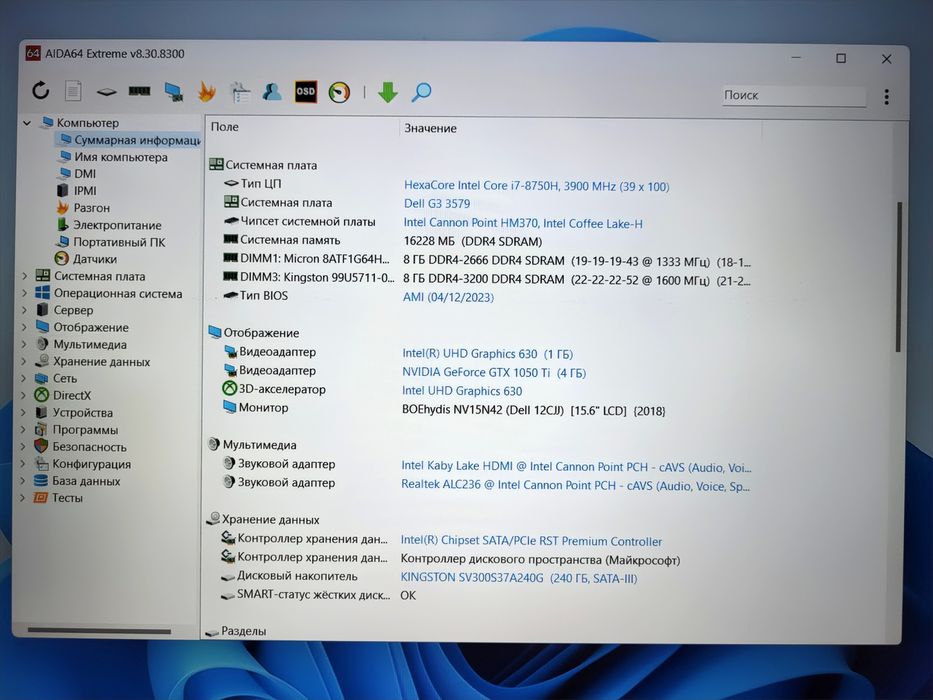This screenshot has height=700, width=933.
Task: Open the Realtek ALC236 audio link
Action: tap(575, 485)
